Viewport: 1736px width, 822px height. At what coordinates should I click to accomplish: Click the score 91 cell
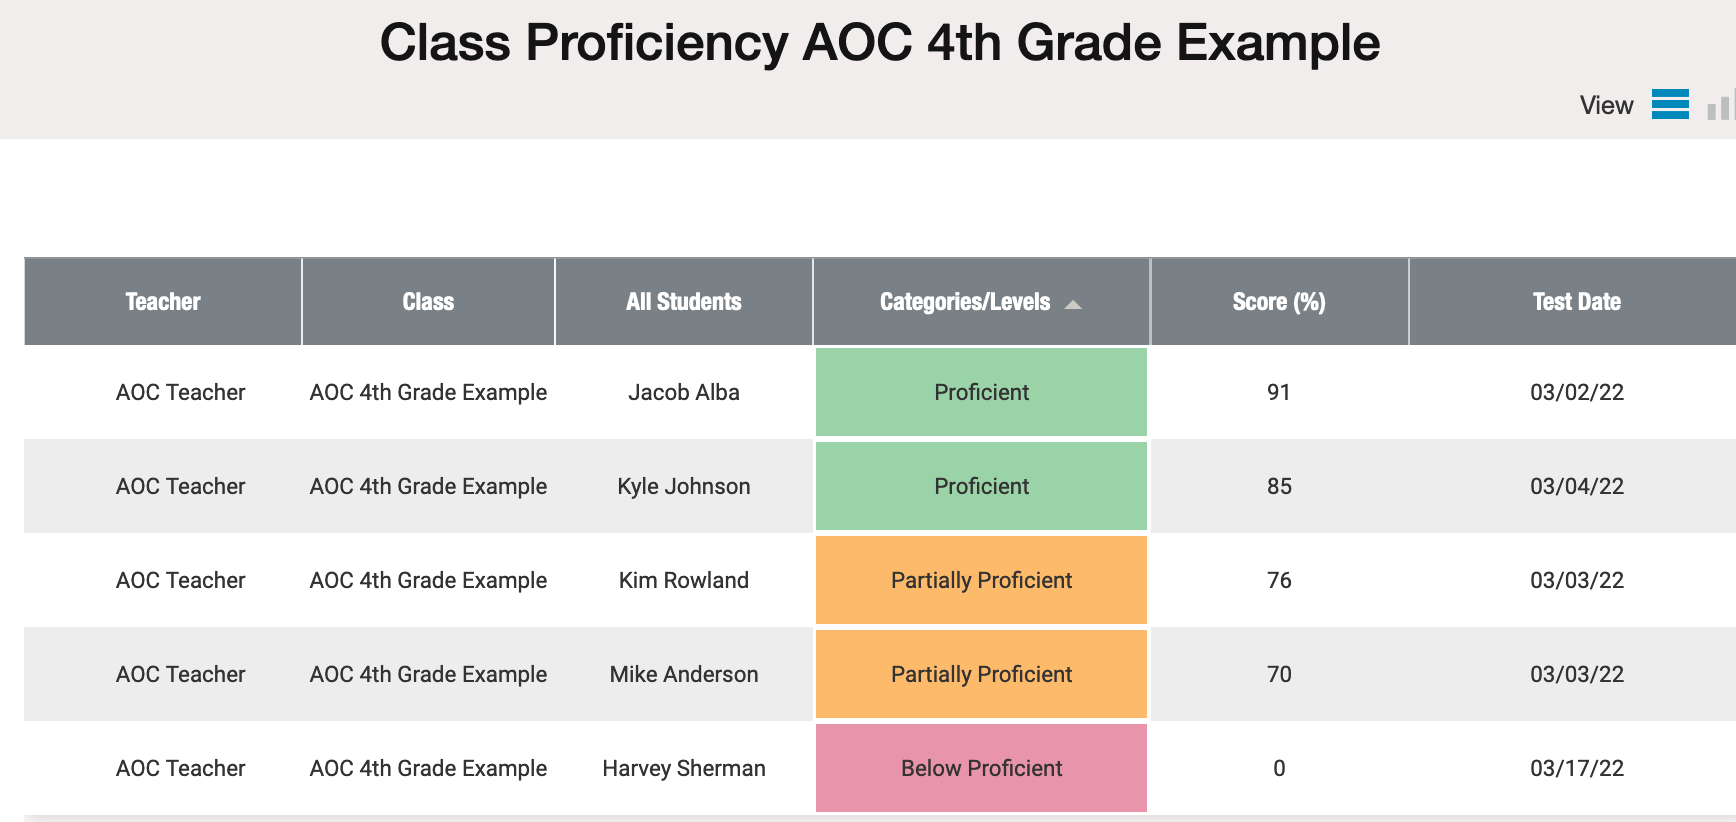[1279, 392]
